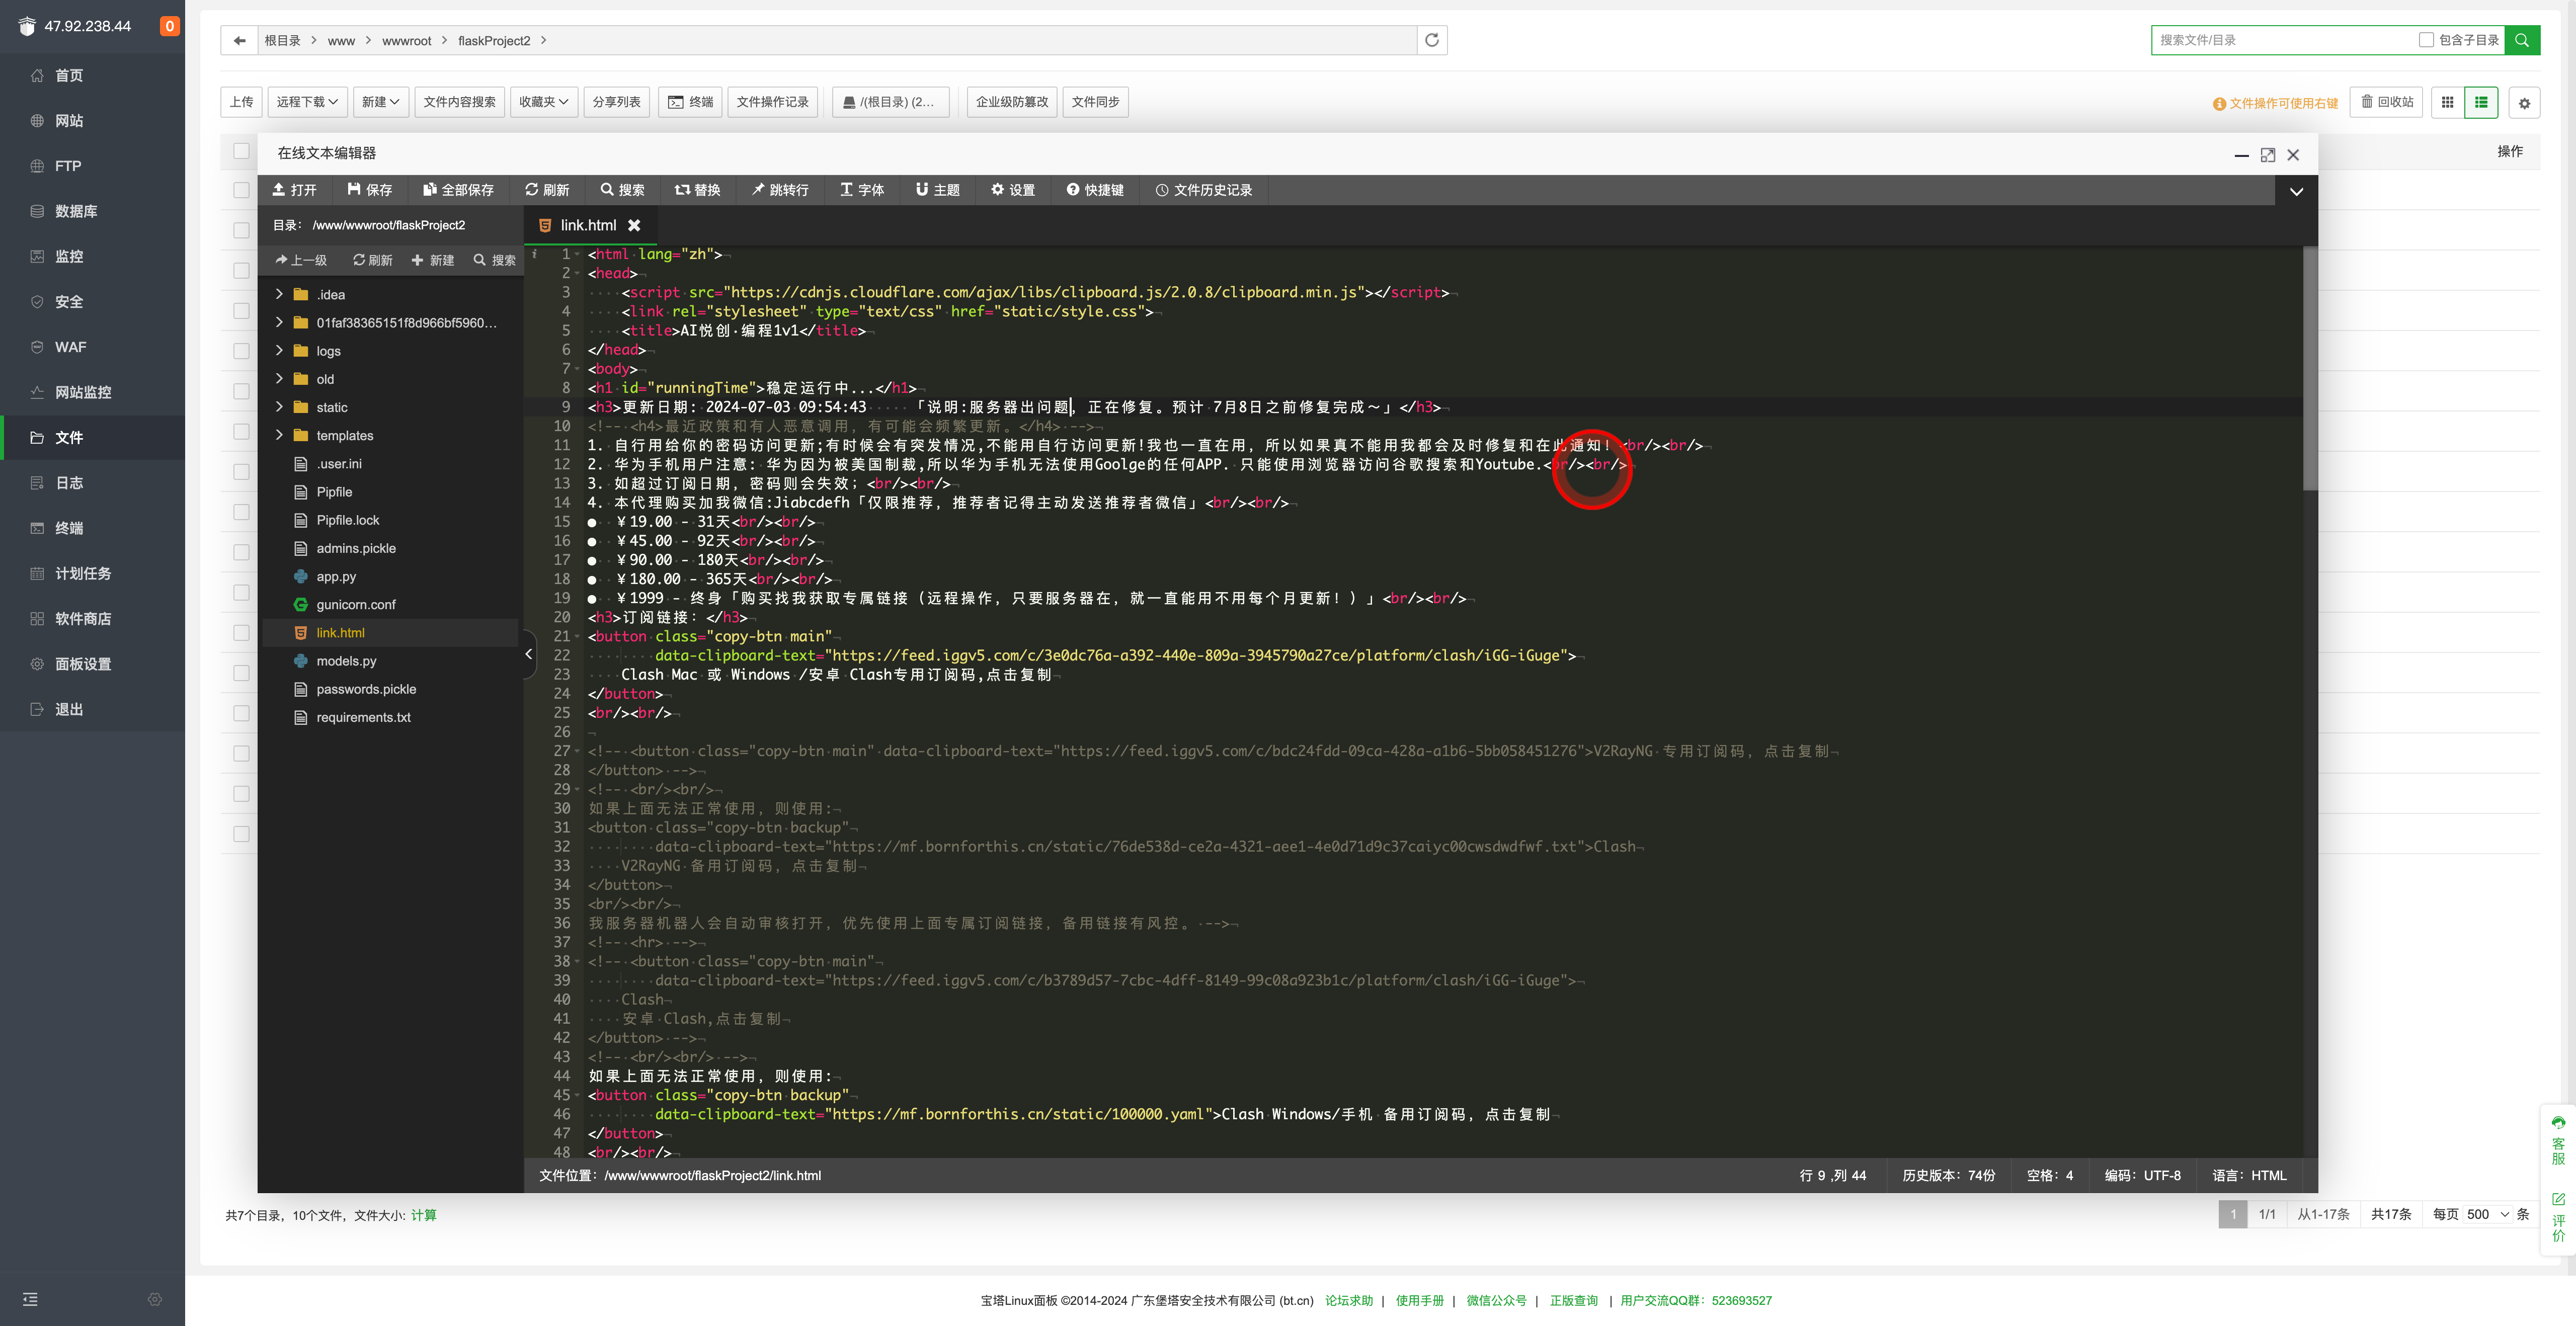Click 全部保存 to save all files
Screen dimensions: 2576x1326
(x=458, y=190)
